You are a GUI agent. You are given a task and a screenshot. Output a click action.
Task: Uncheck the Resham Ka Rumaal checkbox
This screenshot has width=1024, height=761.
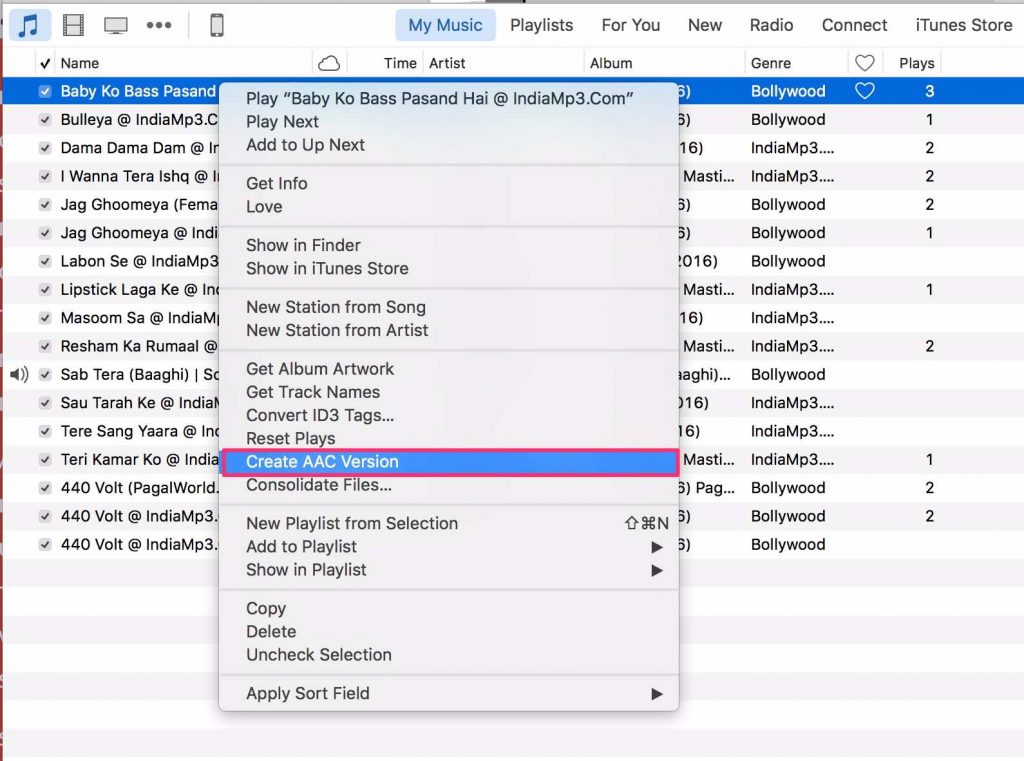click(x=45, y=346)
